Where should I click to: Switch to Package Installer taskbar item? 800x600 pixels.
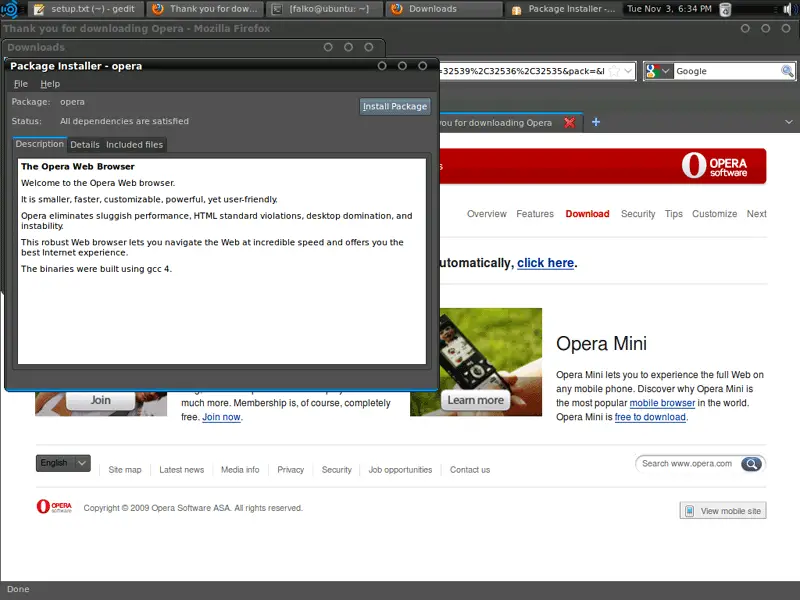[563, 9]
